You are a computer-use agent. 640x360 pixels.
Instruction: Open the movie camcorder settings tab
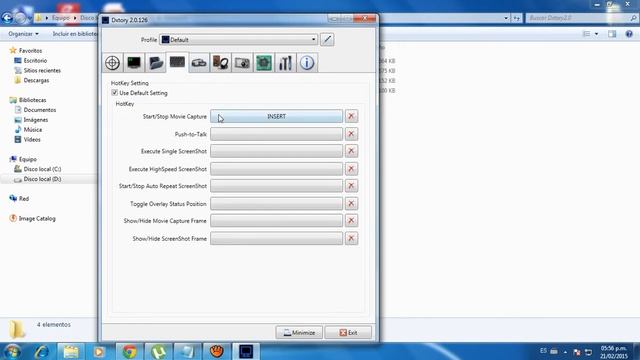199,63
